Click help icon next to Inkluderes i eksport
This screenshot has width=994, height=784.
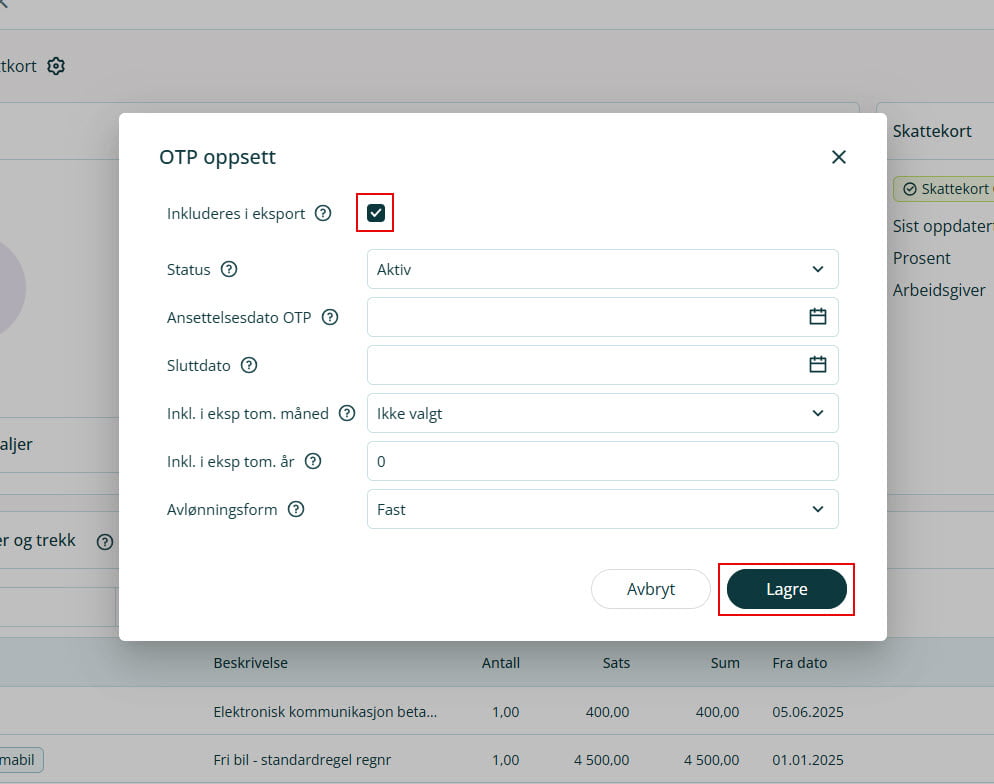click(323, 213)
